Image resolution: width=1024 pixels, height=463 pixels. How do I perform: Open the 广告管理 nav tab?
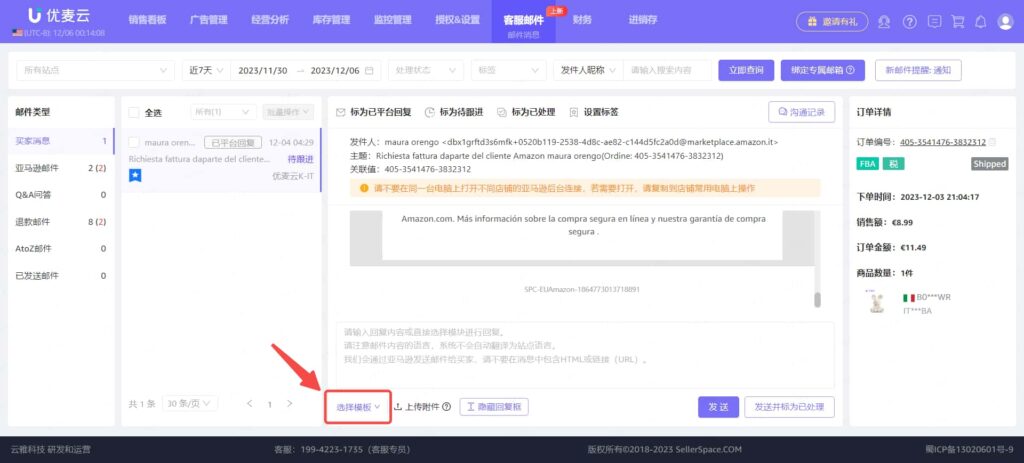tap(209, 20)
